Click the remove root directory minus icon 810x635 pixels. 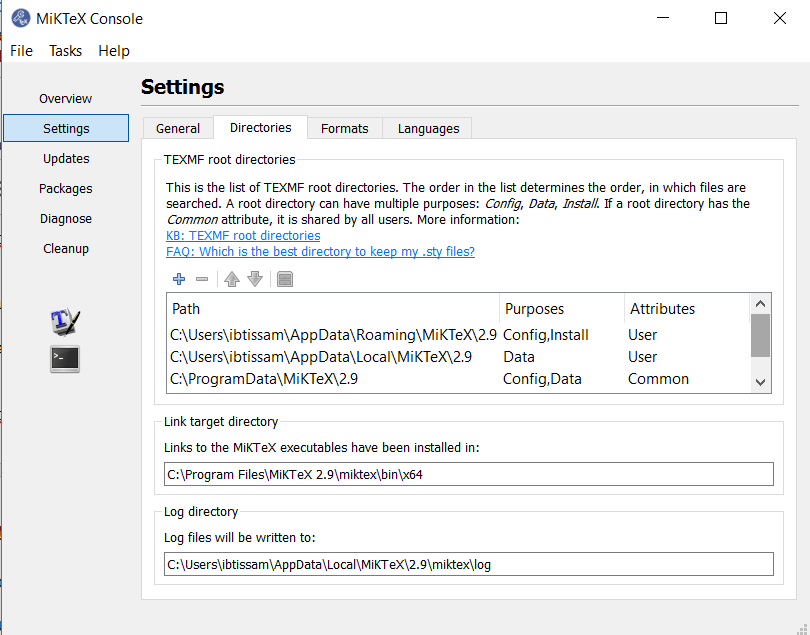(202, 279)
